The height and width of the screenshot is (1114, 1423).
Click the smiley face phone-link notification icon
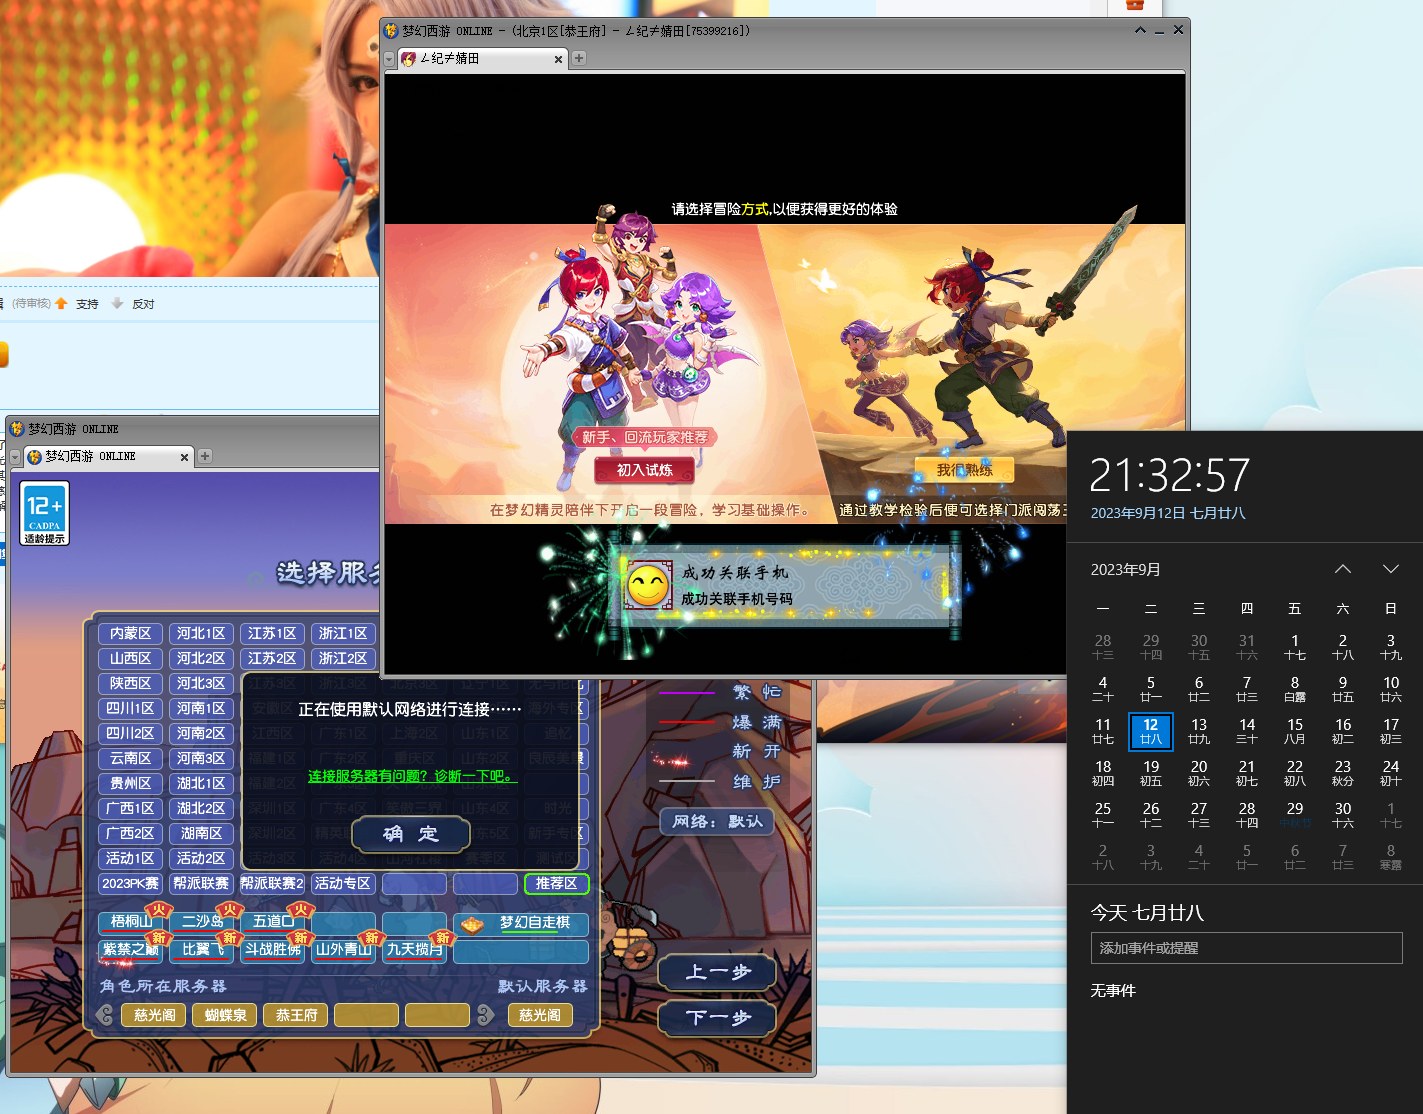click(648, 585)
